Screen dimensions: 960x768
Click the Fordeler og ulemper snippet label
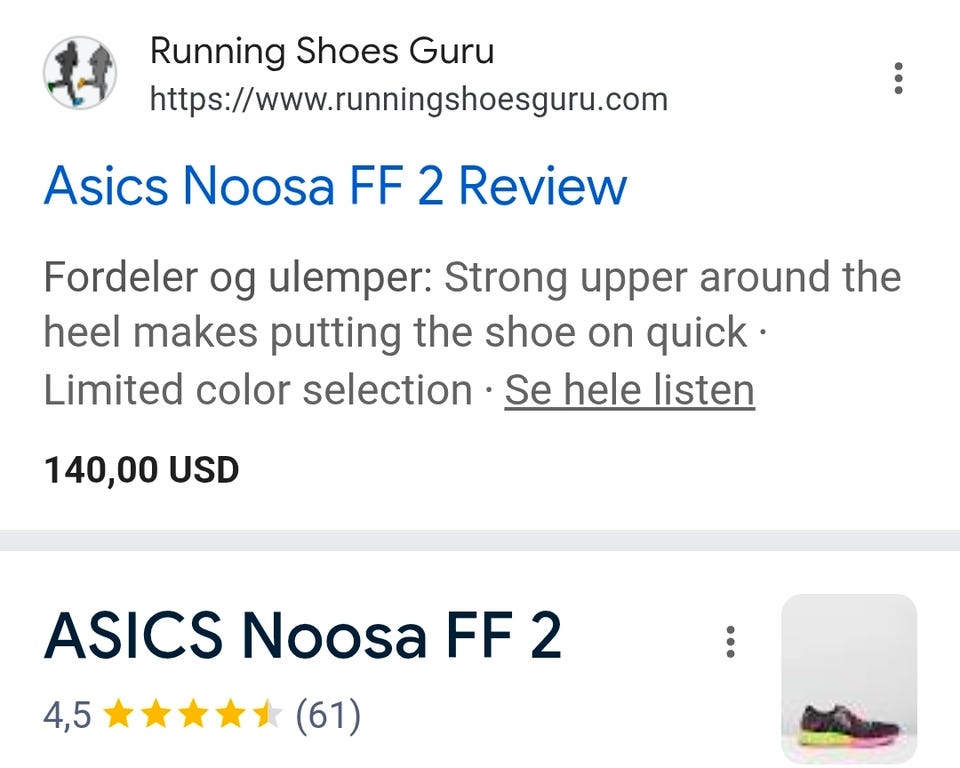[238, 277]
